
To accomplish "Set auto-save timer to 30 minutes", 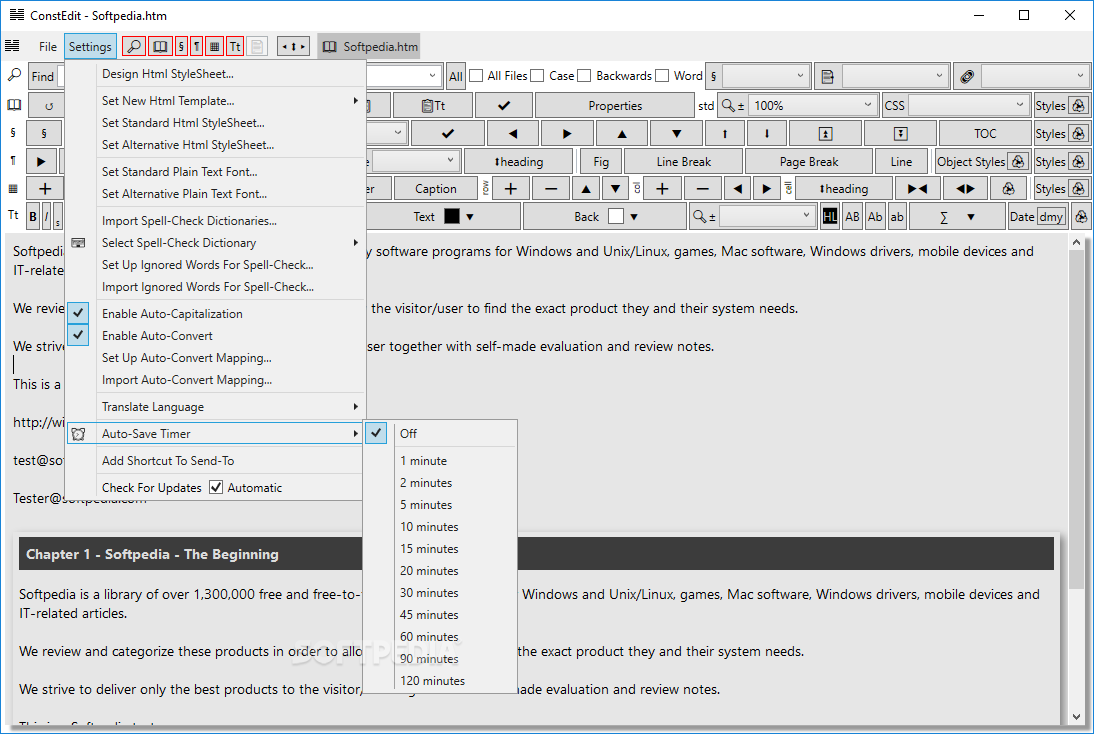I will point(441,592).
